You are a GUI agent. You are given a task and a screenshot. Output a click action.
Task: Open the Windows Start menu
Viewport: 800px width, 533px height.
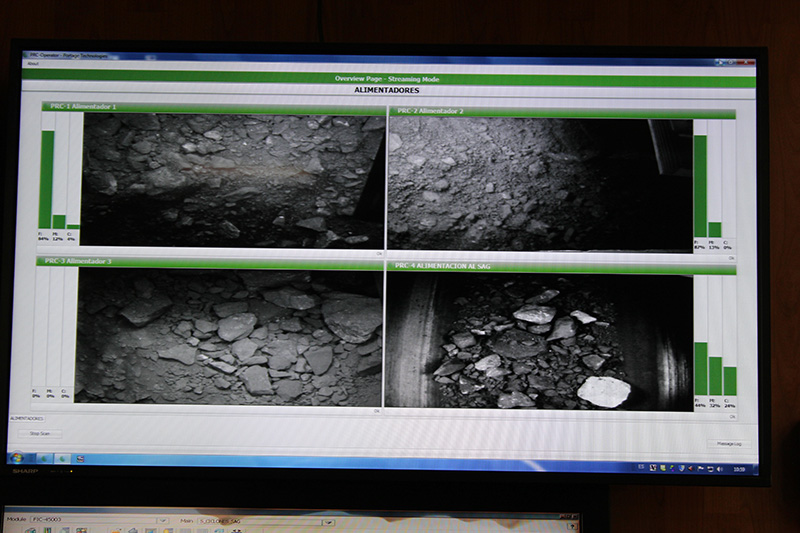[x=17, y=456]
